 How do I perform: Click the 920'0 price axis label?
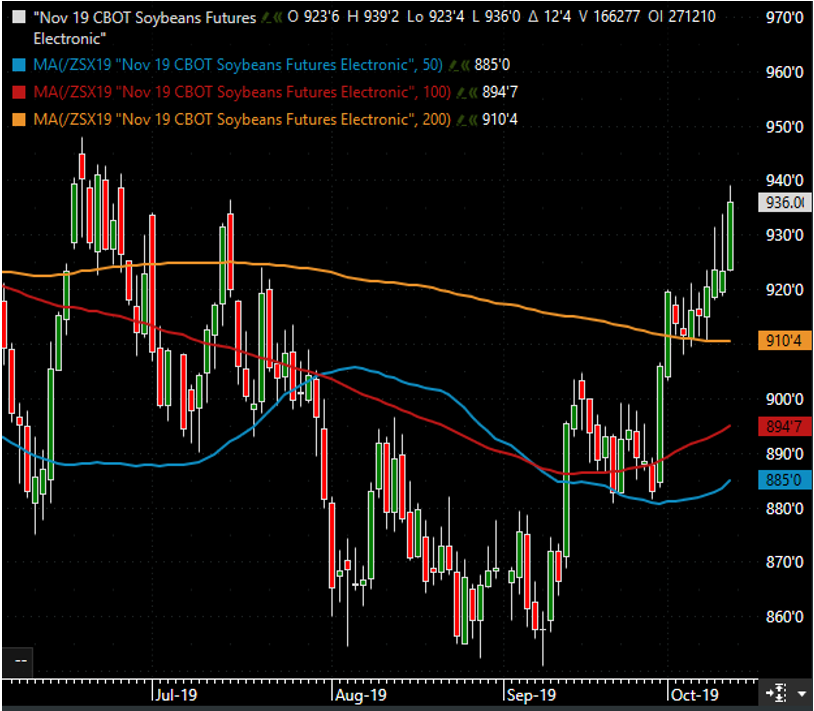785,290
